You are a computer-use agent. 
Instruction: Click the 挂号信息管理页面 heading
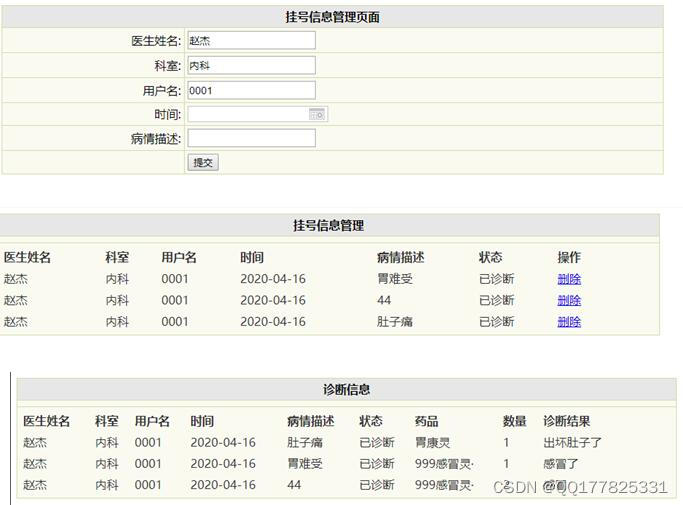(332, 17)
